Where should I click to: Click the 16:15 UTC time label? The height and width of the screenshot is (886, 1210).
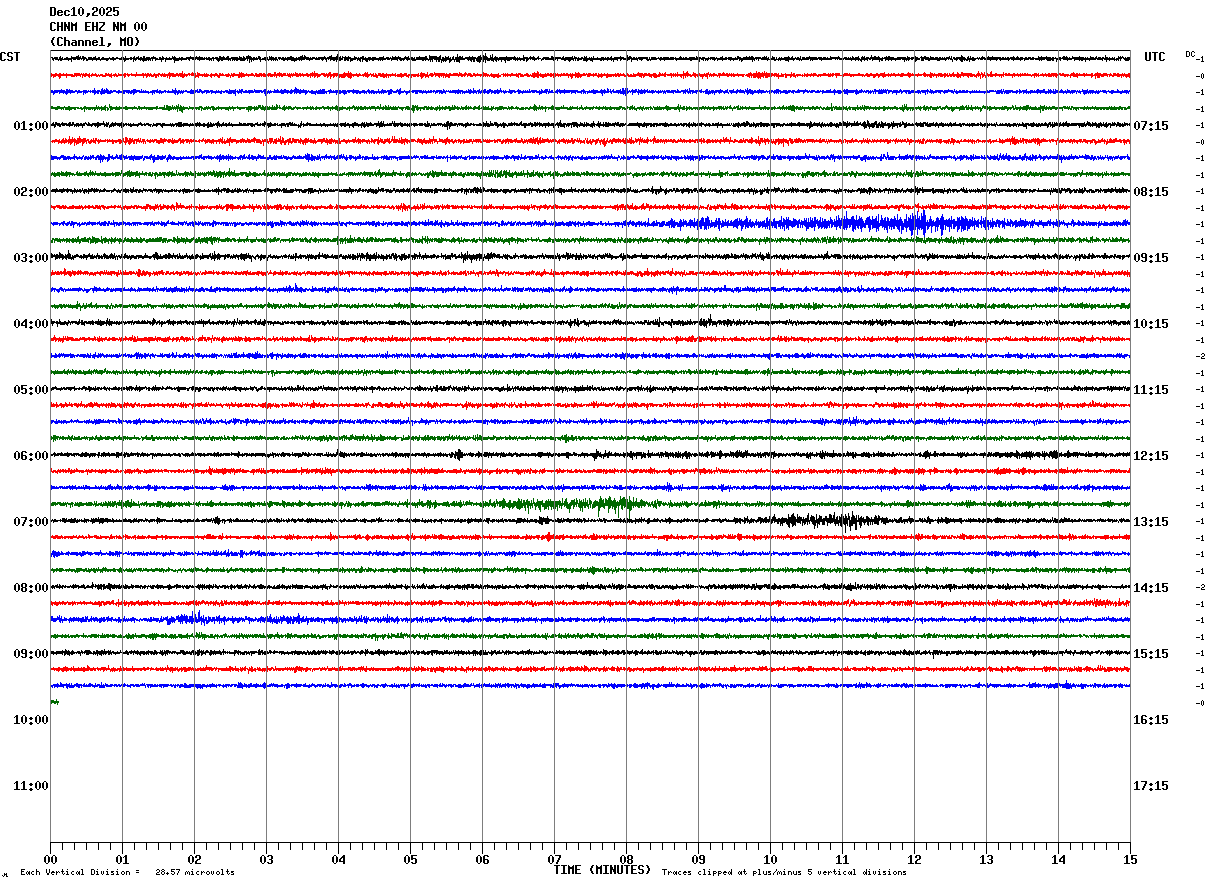pos(1150,719)
